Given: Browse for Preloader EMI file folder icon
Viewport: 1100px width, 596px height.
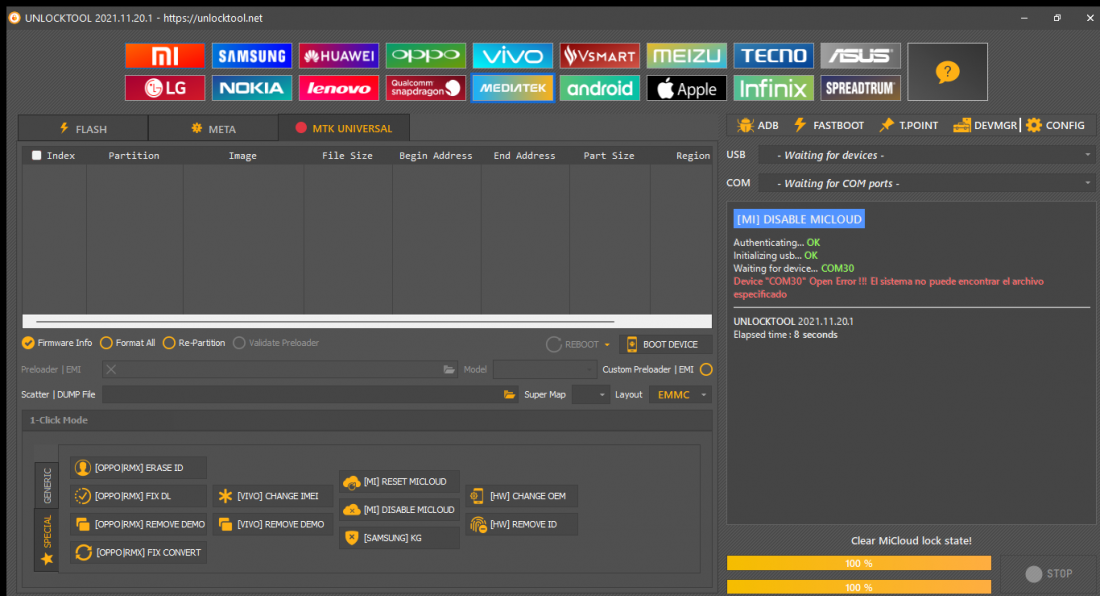Looking at the screenshot, I should (x=449, y=370).
